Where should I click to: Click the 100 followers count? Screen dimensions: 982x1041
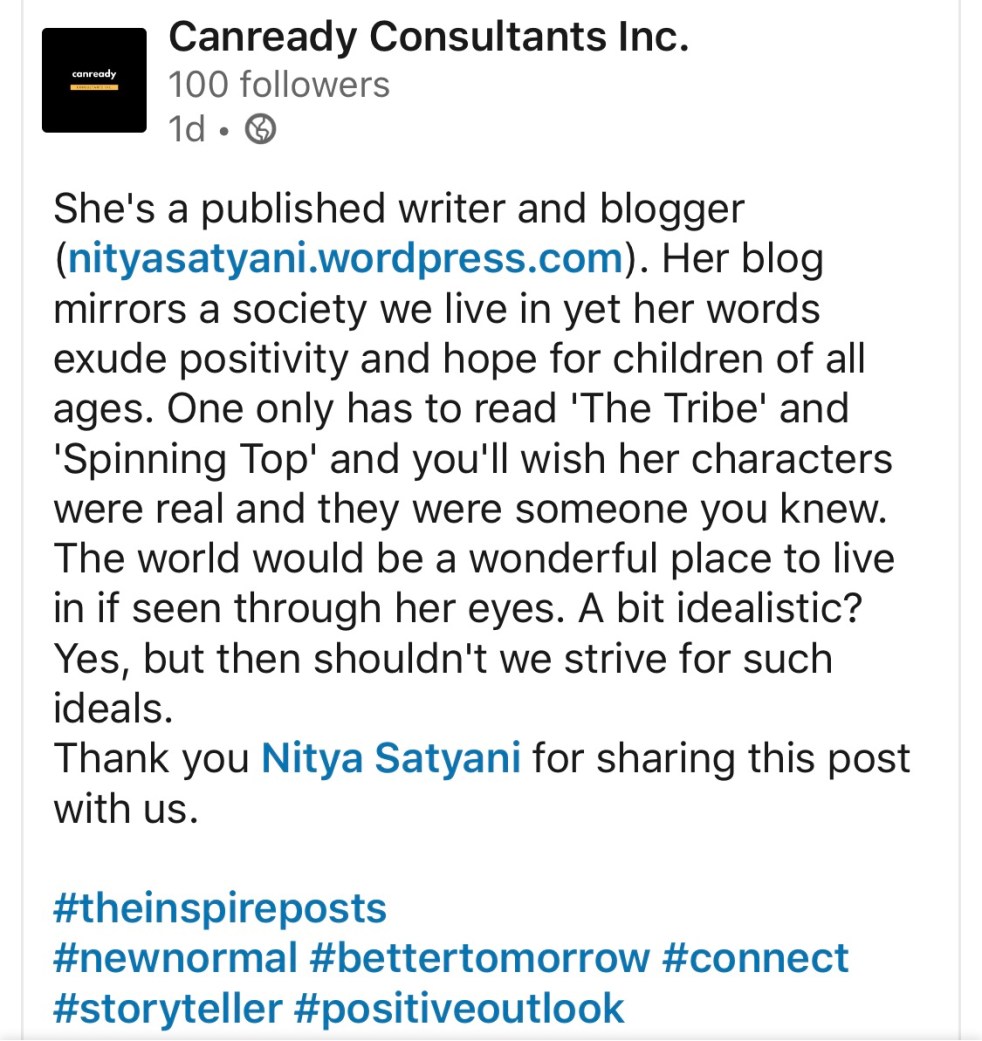click(x=279, y=85)
